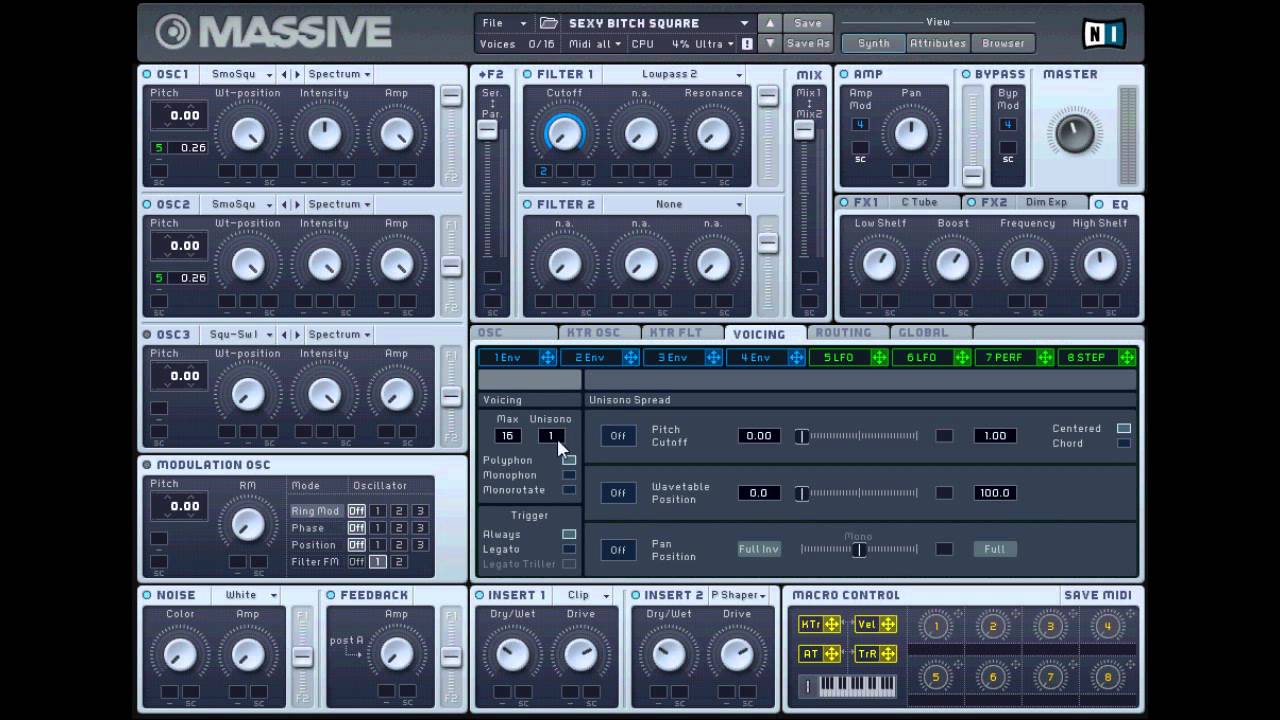Toggle OSC1 power LED

[x=147, y=74]
